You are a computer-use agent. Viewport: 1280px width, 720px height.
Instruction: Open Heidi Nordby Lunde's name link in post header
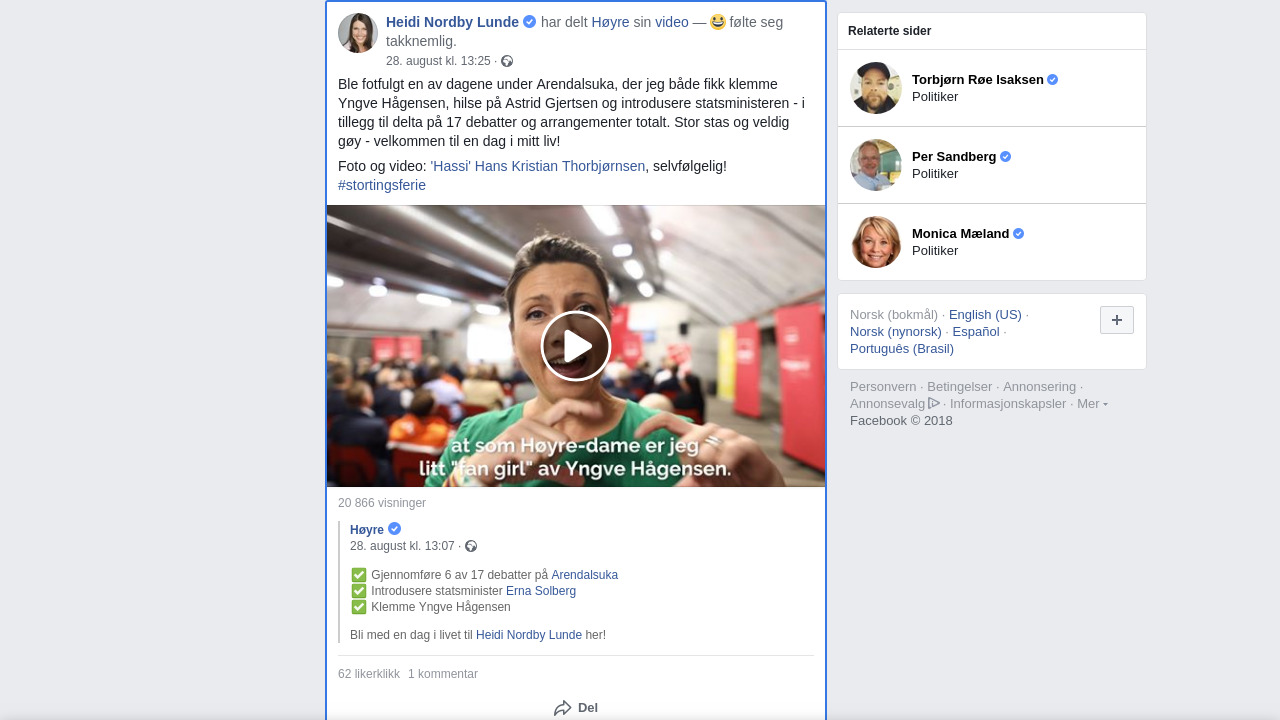(x=452, y=22)
